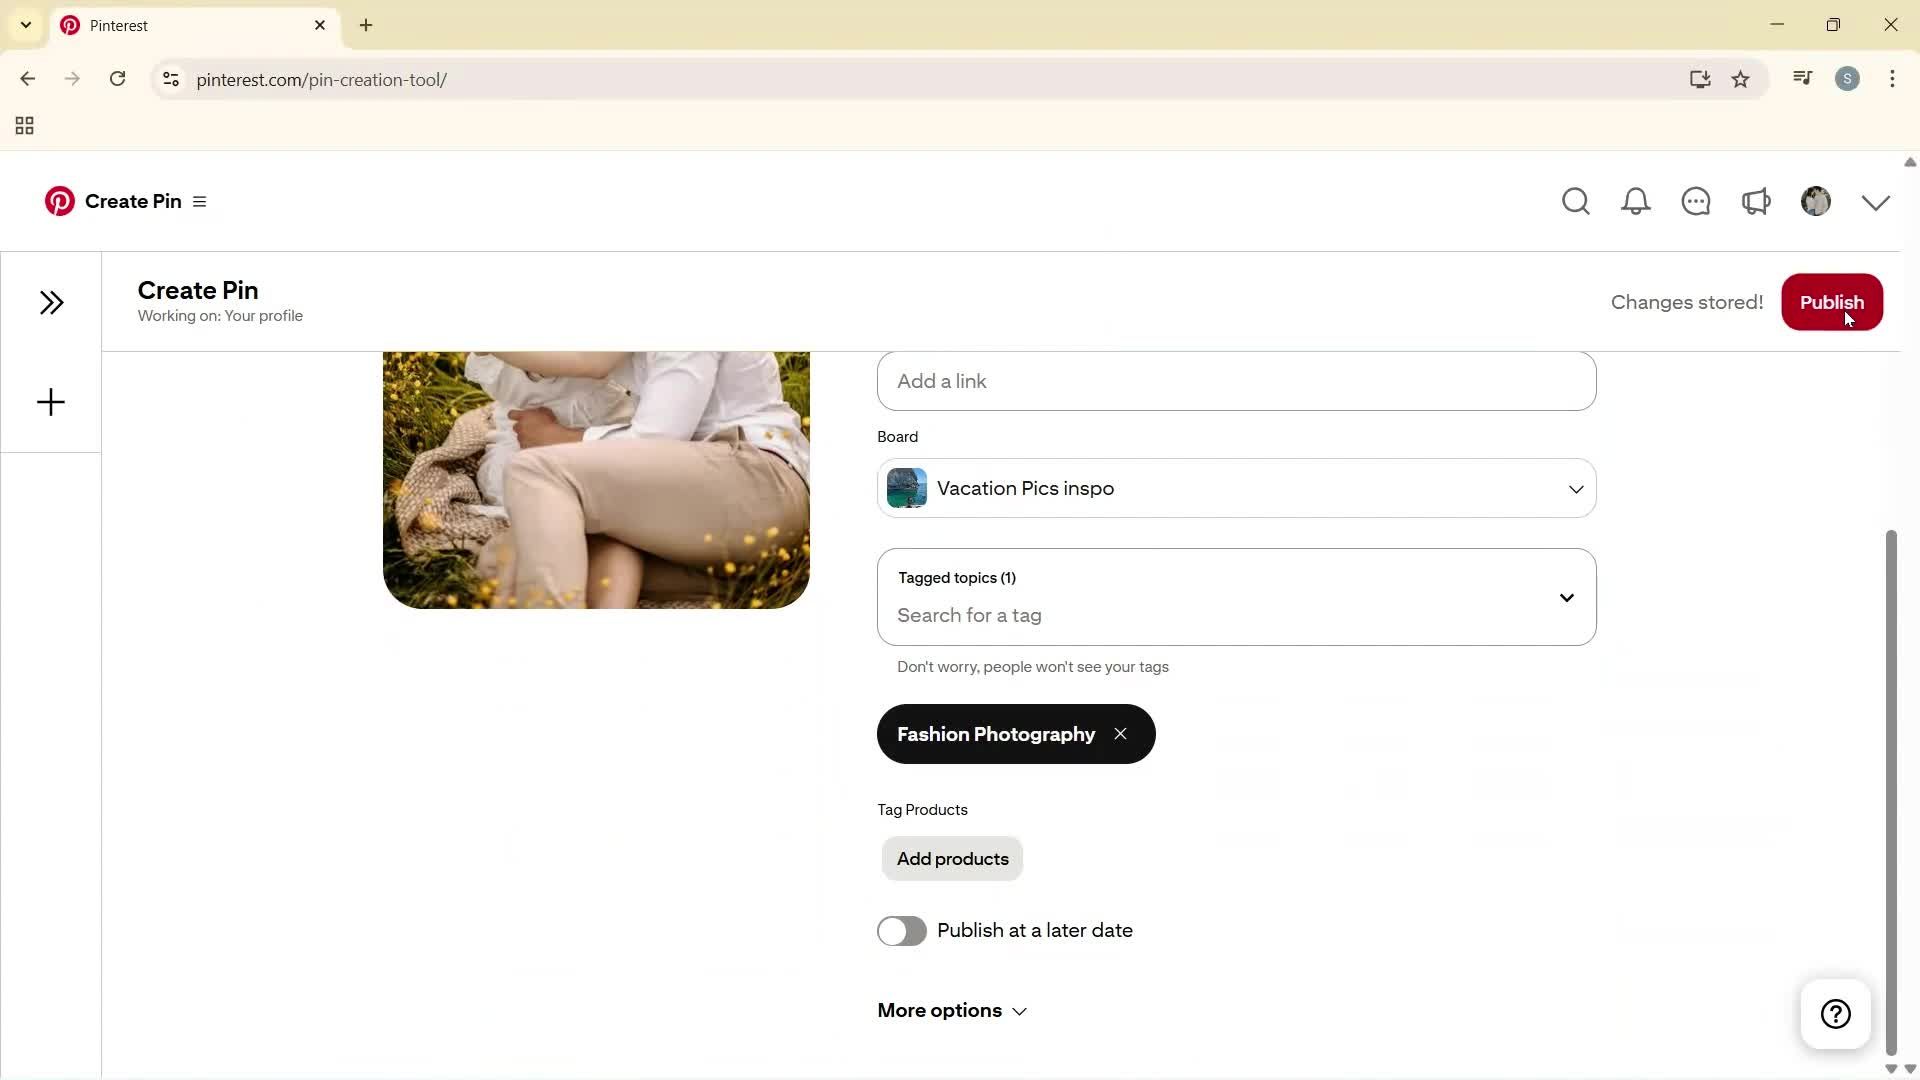Expand the sidebar with the double-chevron icon
1920x1080 pixels.
point(52,302)
